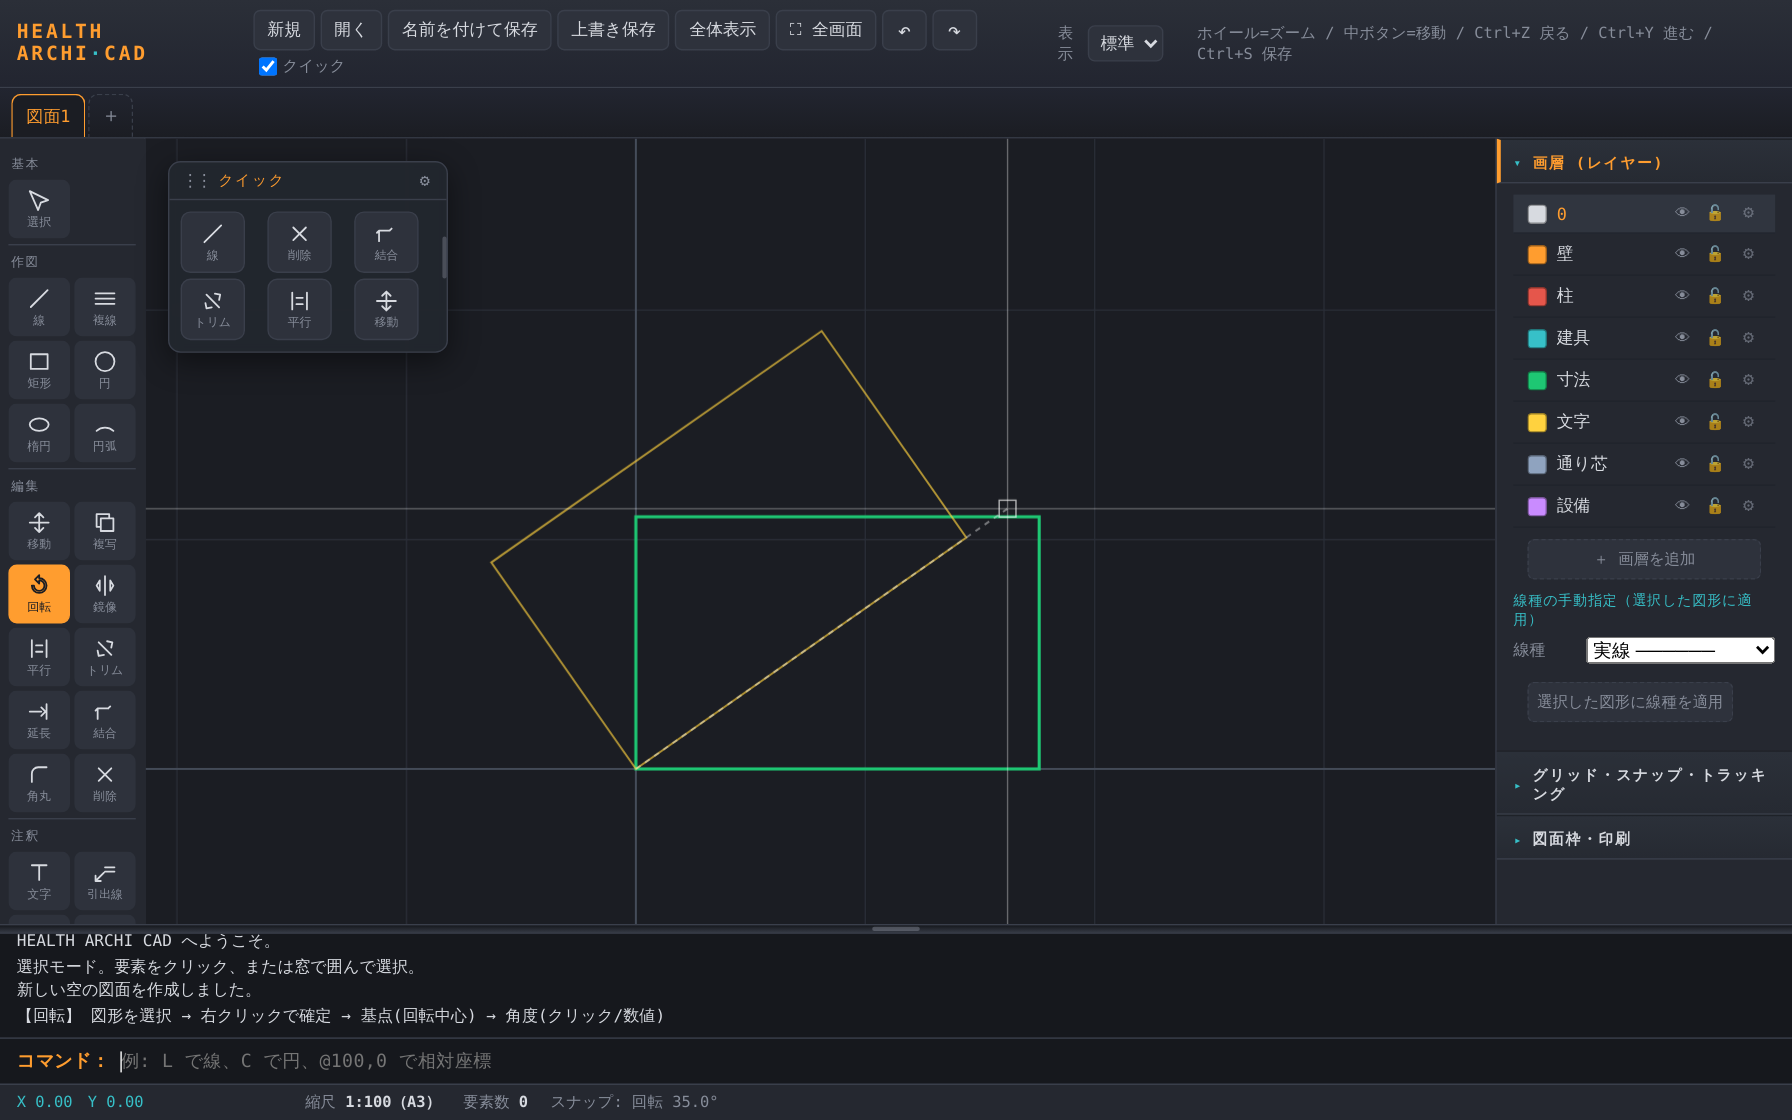The image size is (1792, 1120).
Task: Select the 角丸 fillet tool
Action: click(39, 782)
